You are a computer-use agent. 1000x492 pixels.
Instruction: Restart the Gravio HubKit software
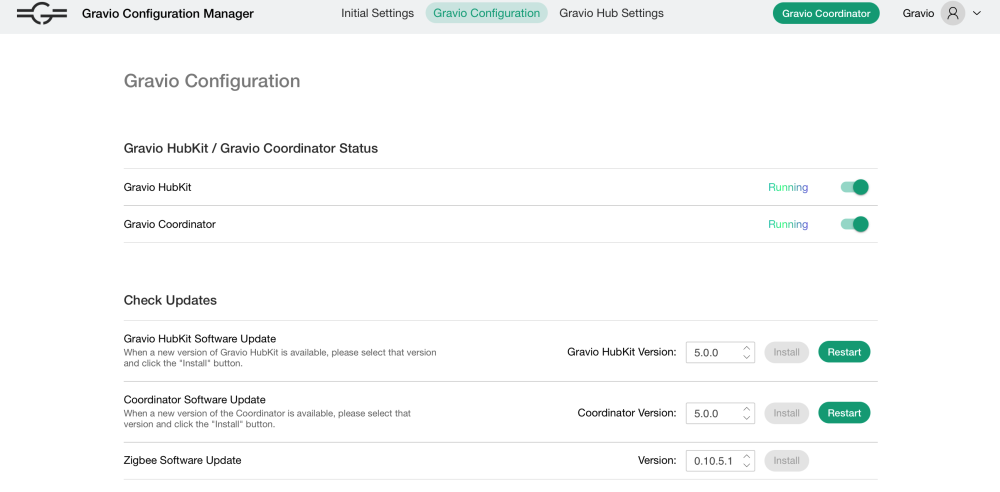[844, 352]
